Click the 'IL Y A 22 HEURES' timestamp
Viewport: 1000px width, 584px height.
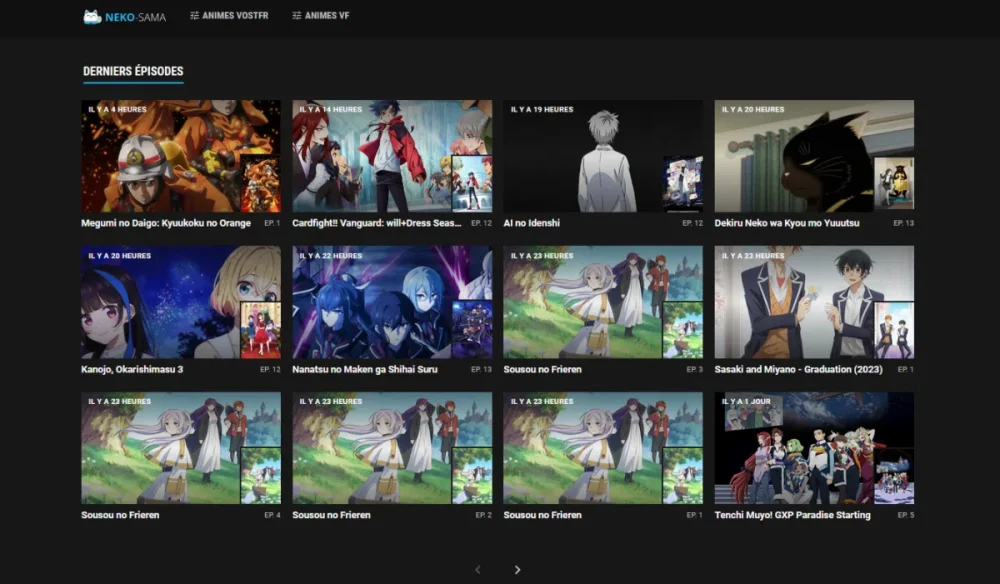[330, 256]
